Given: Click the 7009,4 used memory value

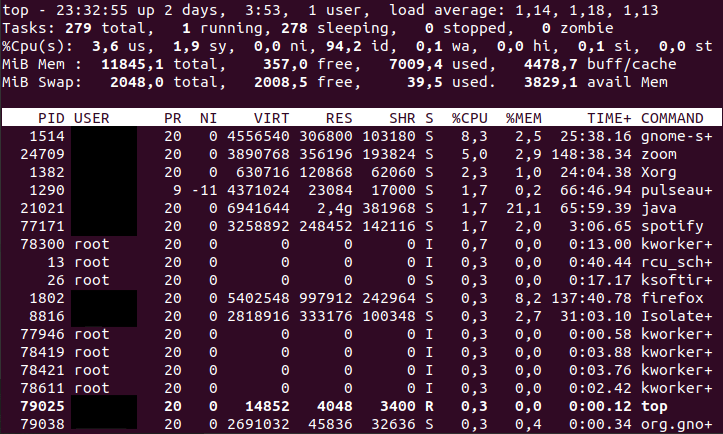Looking at the screenshot, I should (415, 65).
